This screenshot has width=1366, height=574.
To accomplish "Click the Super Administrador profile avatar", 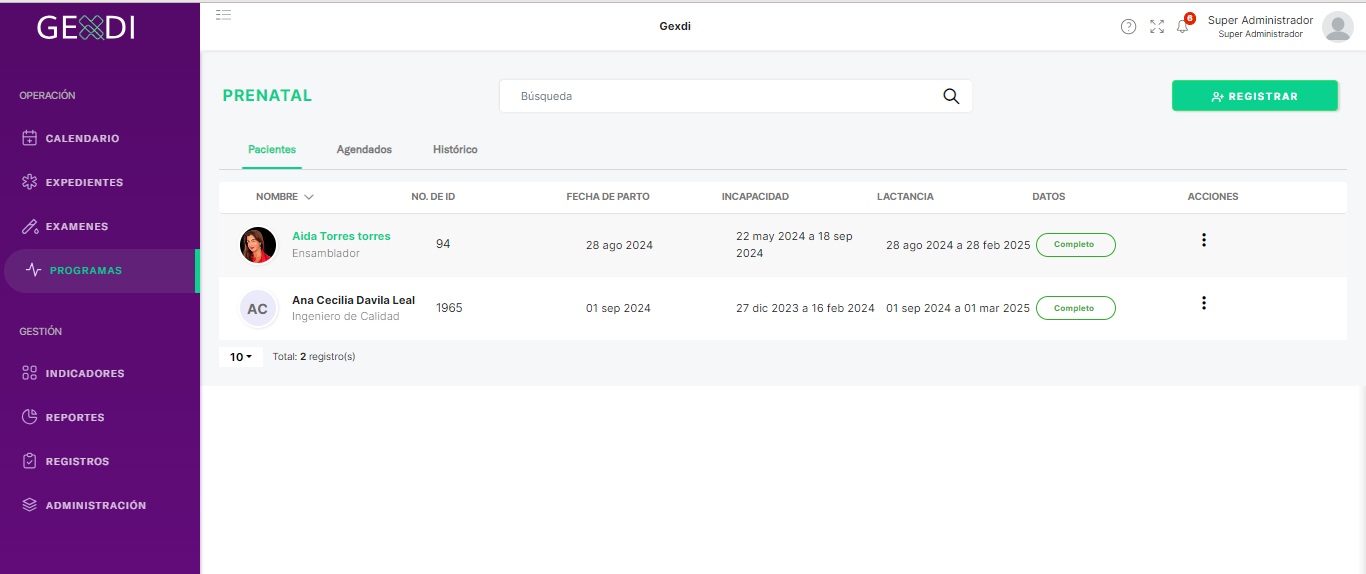I will [1337, 27].
